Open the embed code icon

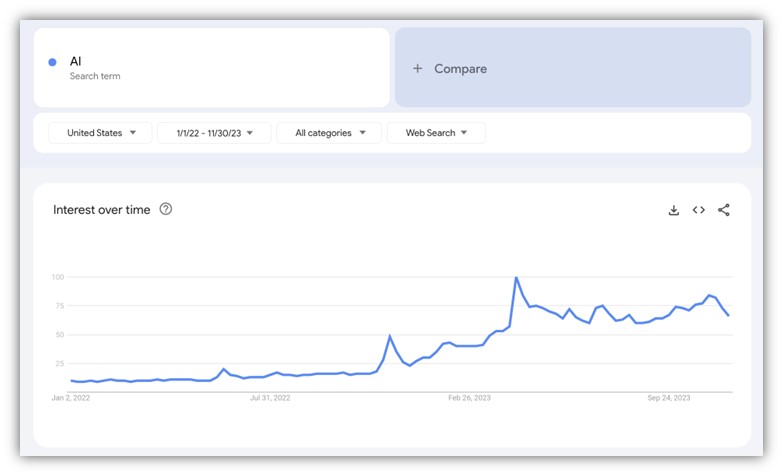click(699, 210)
